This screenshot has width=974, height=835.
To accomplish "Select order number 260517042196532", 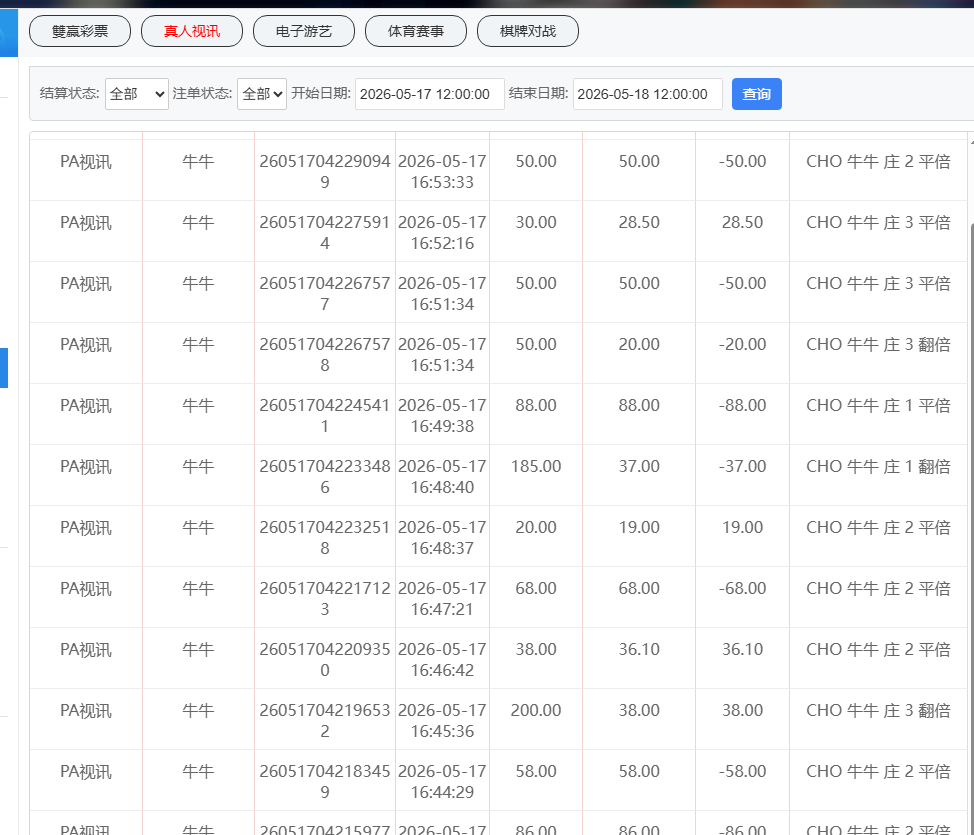I will coord(325,720).
